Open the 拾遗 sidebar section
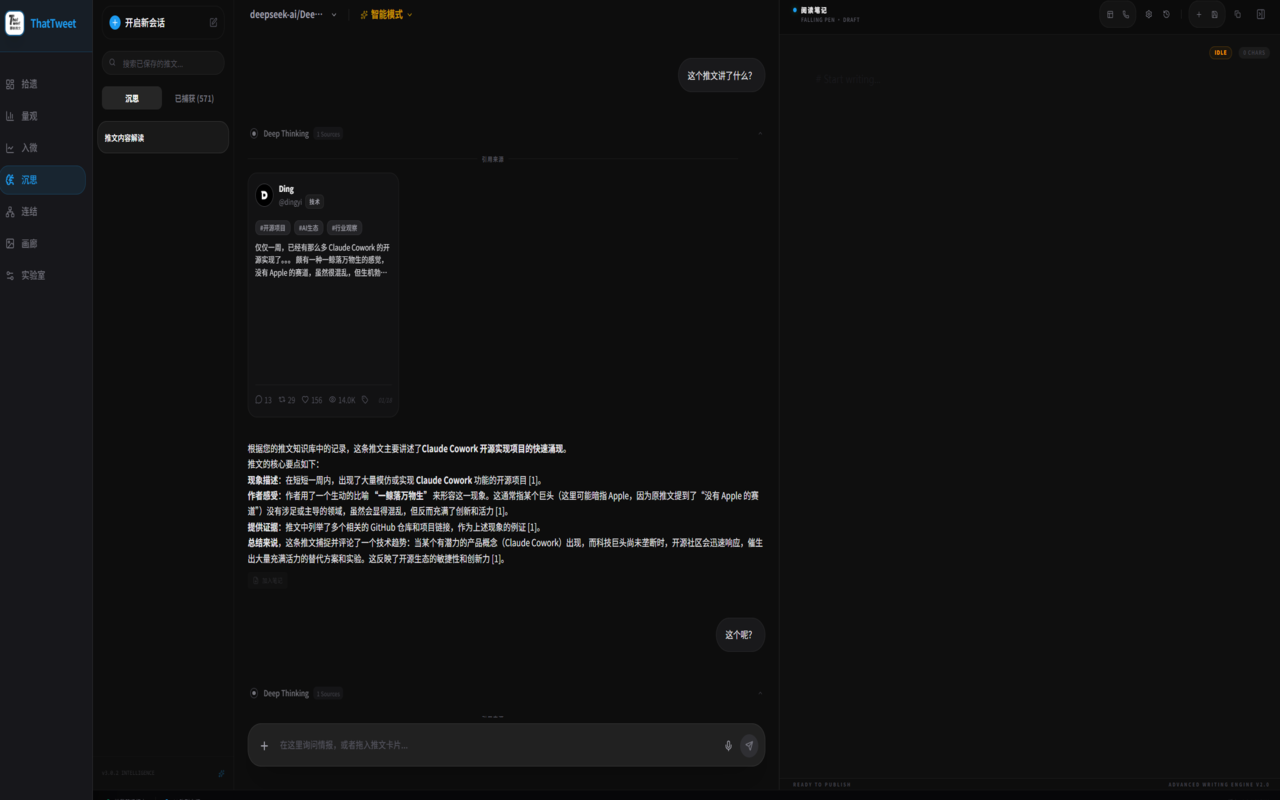The image size is (1280, 800). coord(43,84)
